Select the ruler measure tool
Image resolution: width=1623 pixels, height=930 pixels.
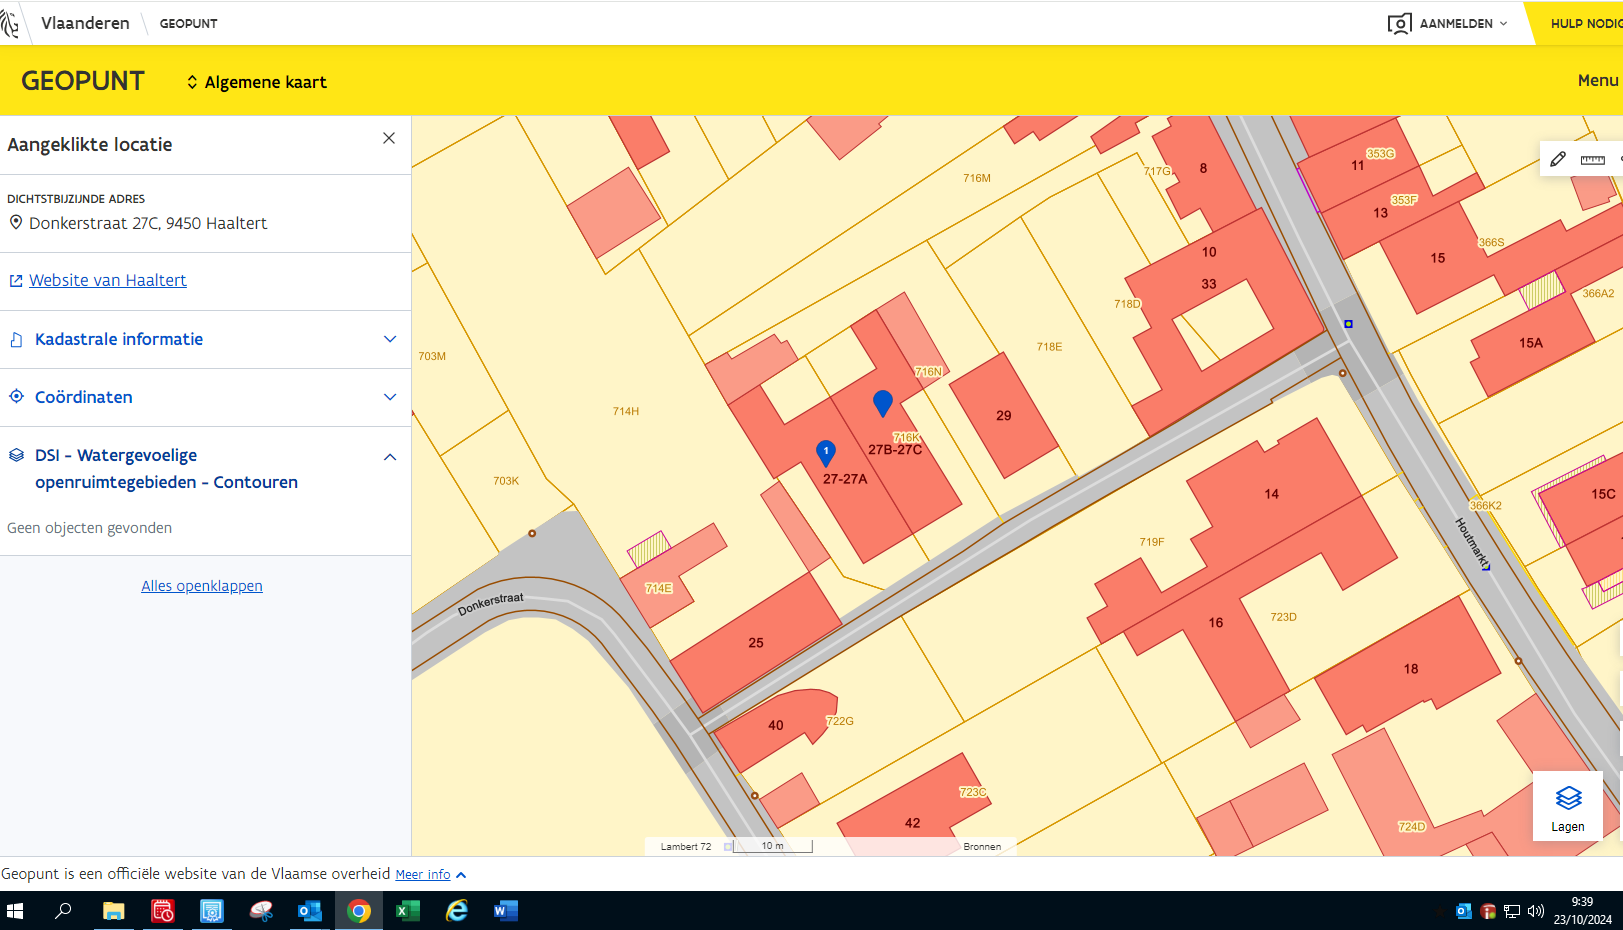click(x=1592, y=160)
